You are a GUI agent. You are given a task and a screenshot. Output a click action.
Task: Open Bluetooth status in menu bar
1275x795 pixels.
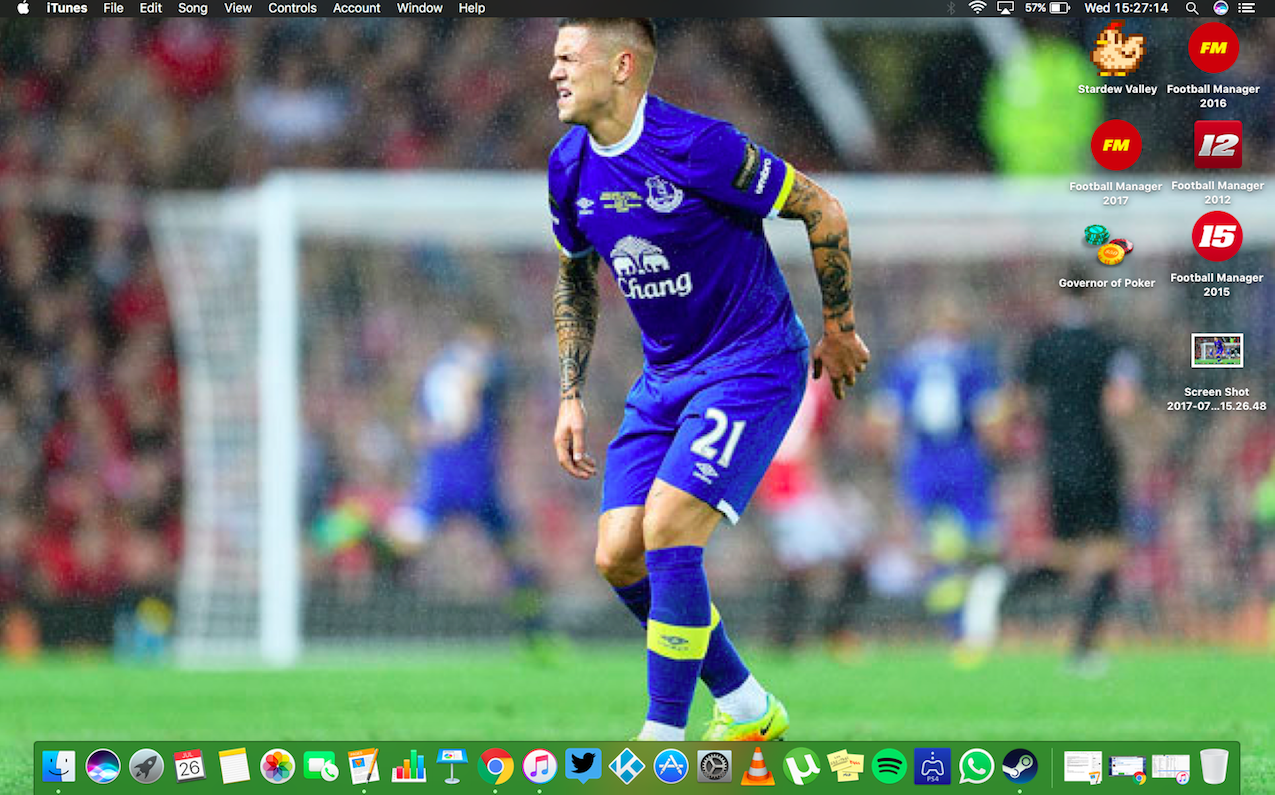pos(951,8)
